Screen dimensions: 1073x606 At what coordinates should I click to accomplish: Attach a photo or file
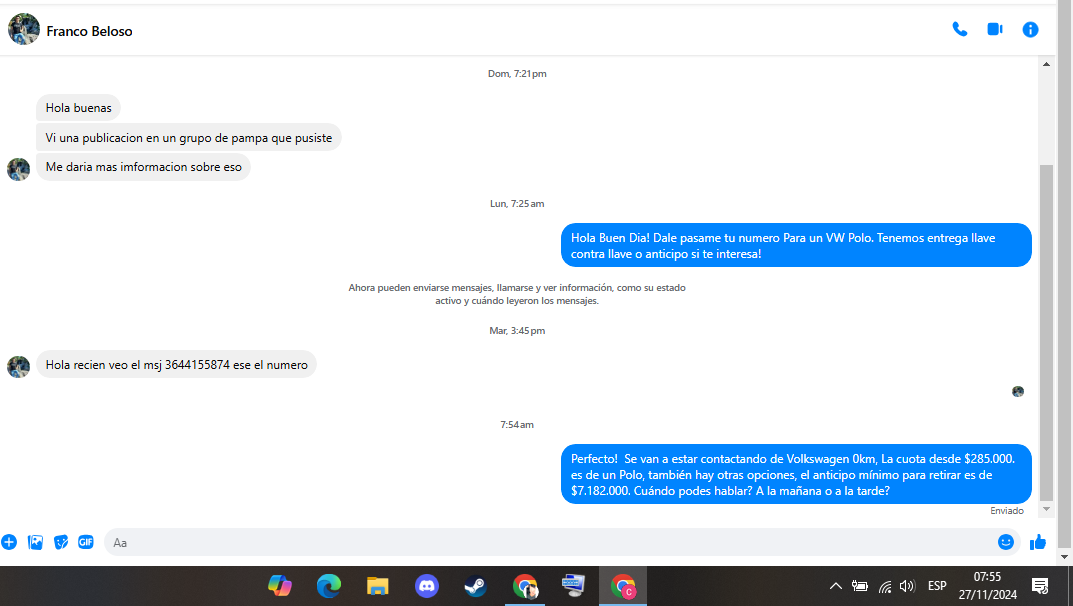coord(35,542)
